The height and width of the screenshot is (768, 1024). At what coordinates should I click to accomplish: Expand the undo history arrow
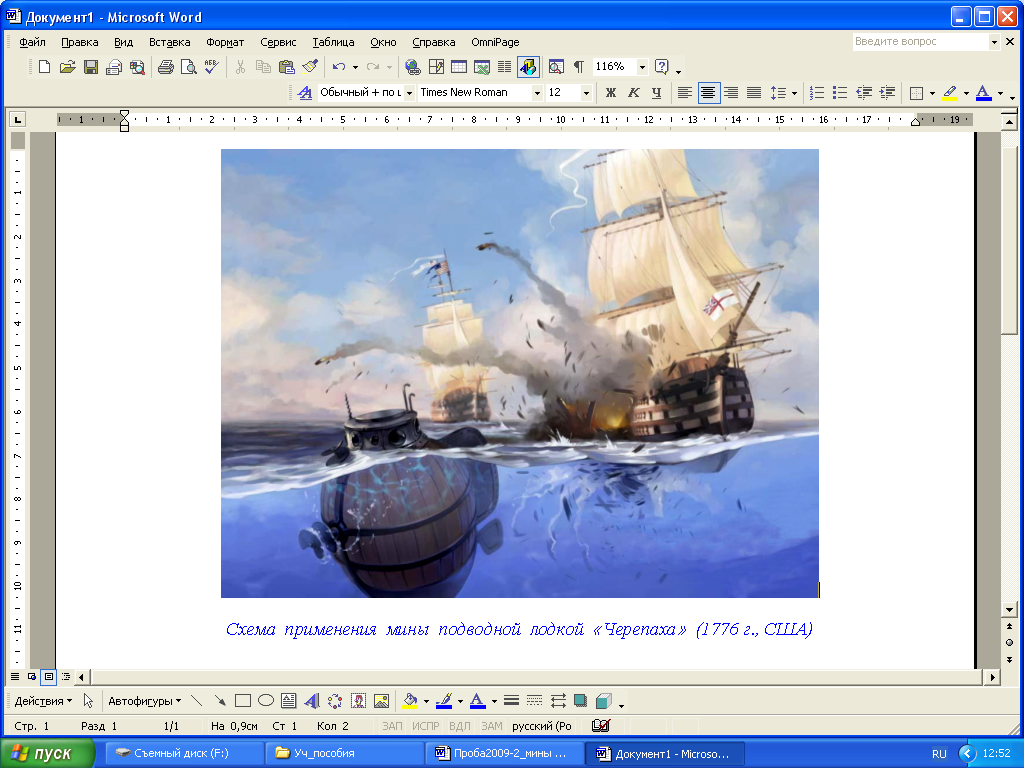tap(355, 67)
